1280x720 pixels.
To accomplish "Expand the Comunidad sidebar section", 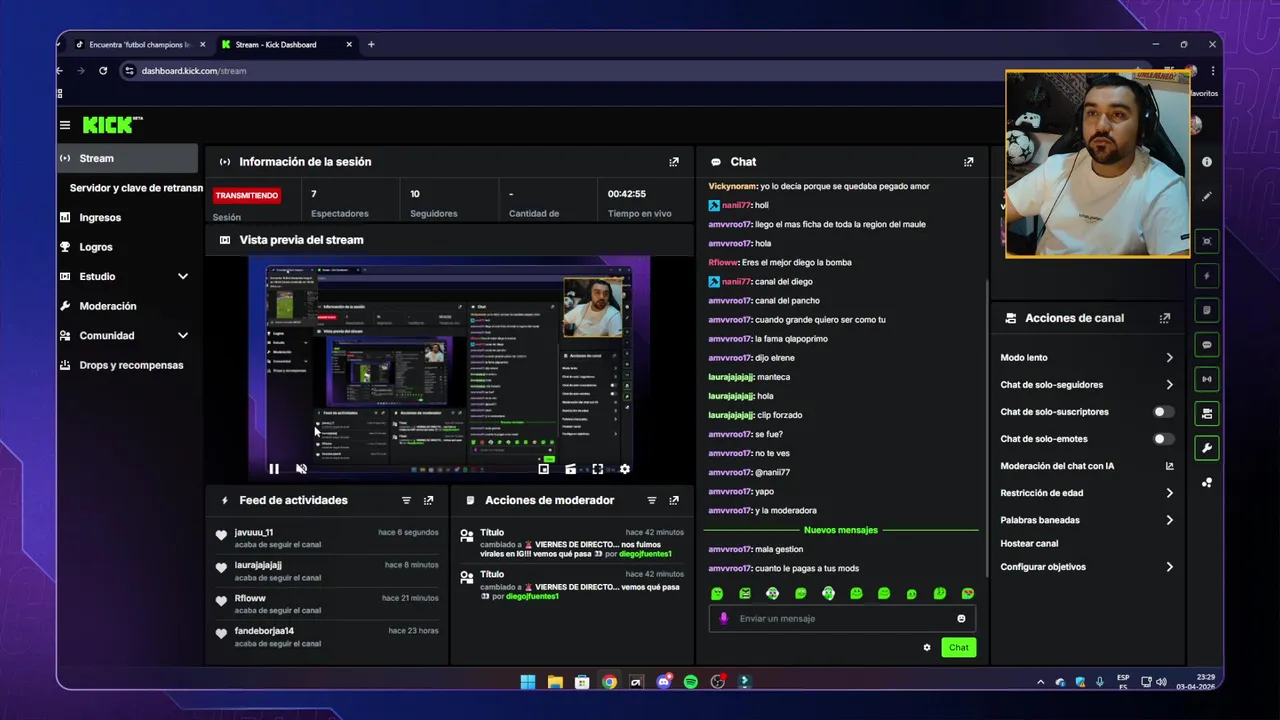I will pyautogui.click(x=183, y=336).
